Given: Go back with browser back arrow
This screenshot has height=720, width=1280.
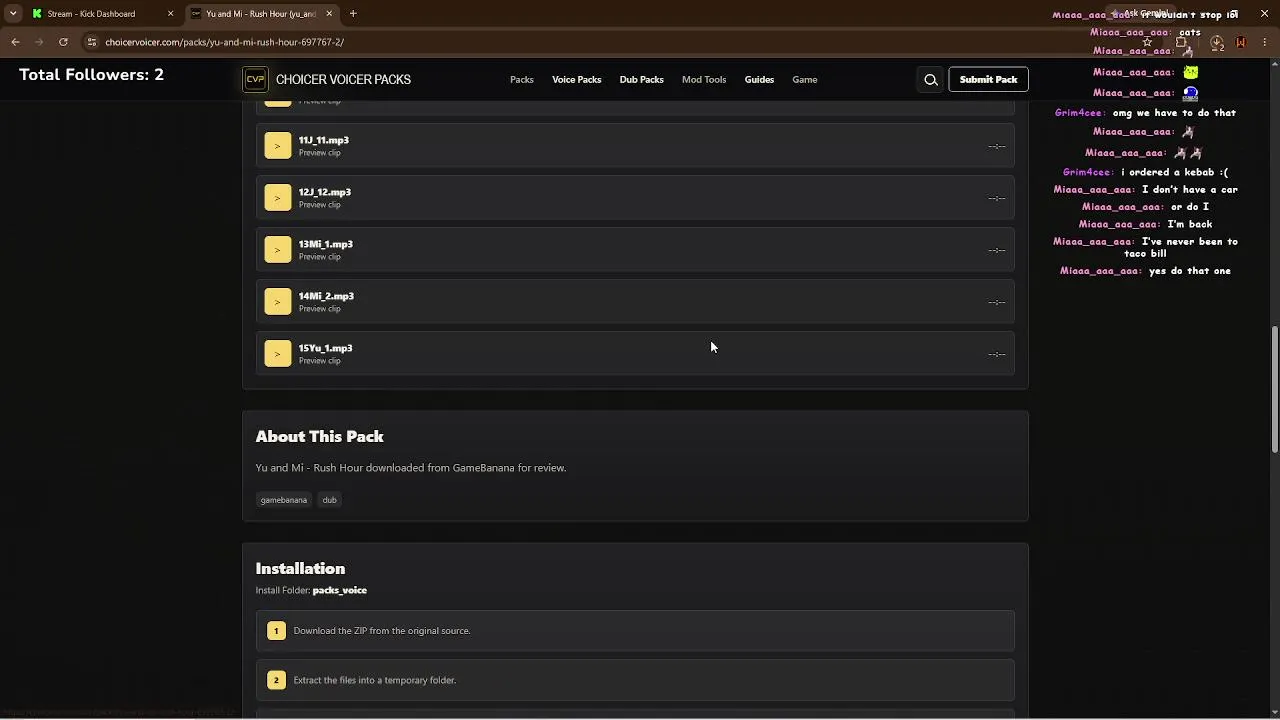Looking at the screenshot, I should click(x=15, y=42).
